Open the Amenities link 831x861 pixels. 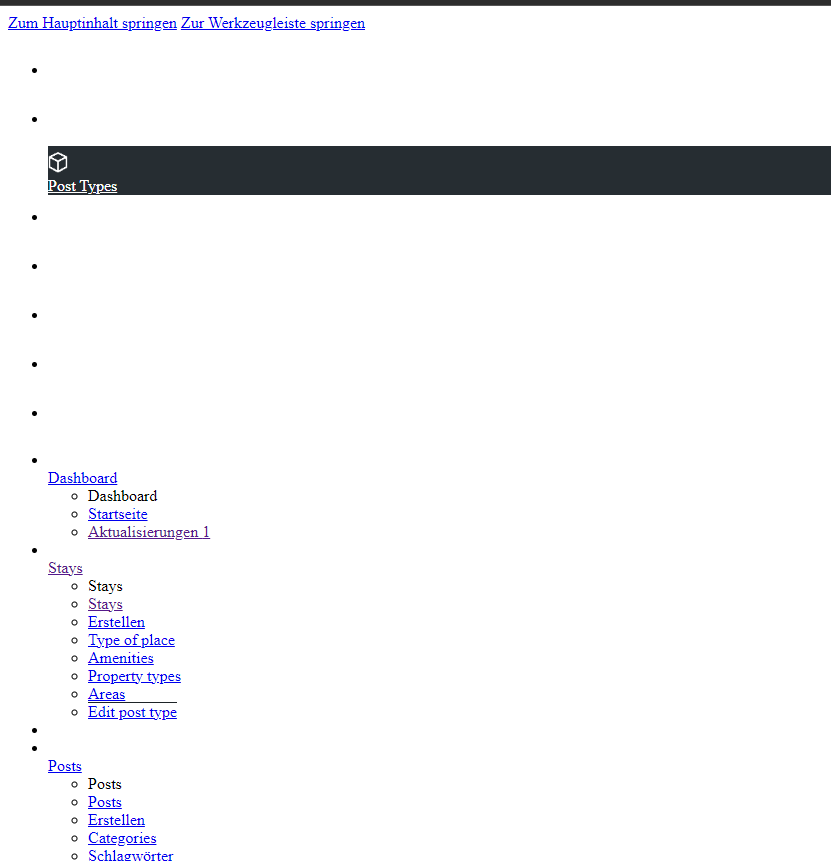click(x=120, y=657)
